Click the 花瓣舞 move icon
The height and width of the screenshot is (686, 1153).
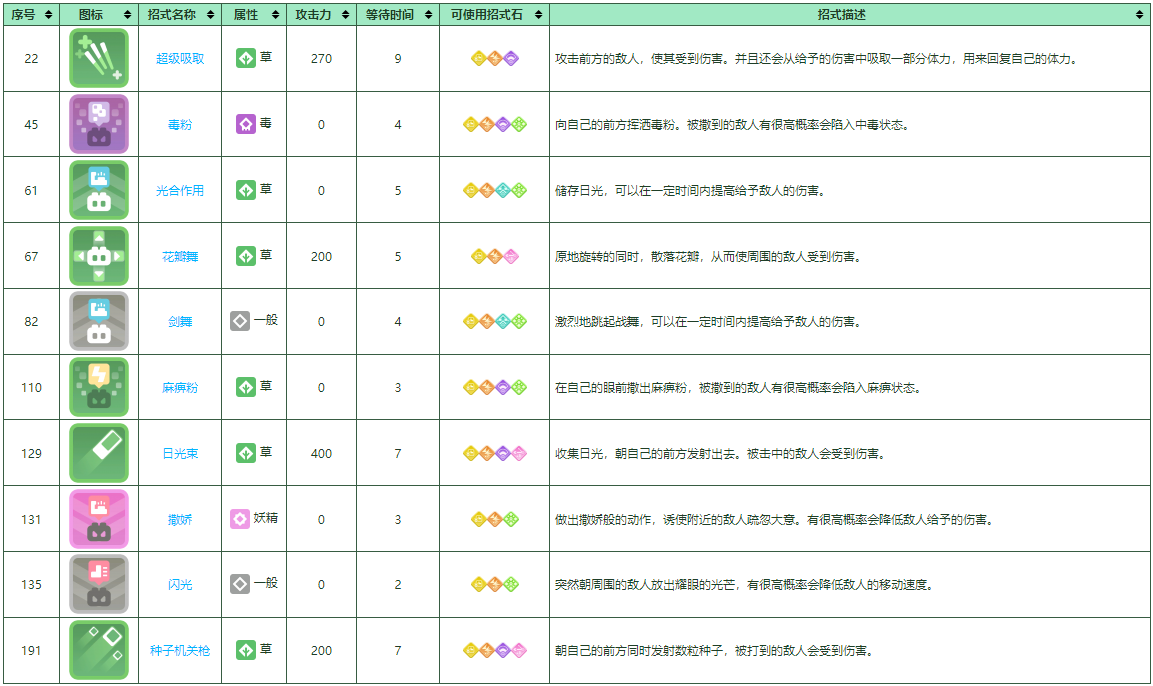pyautogui.click(x=99, y=256)
